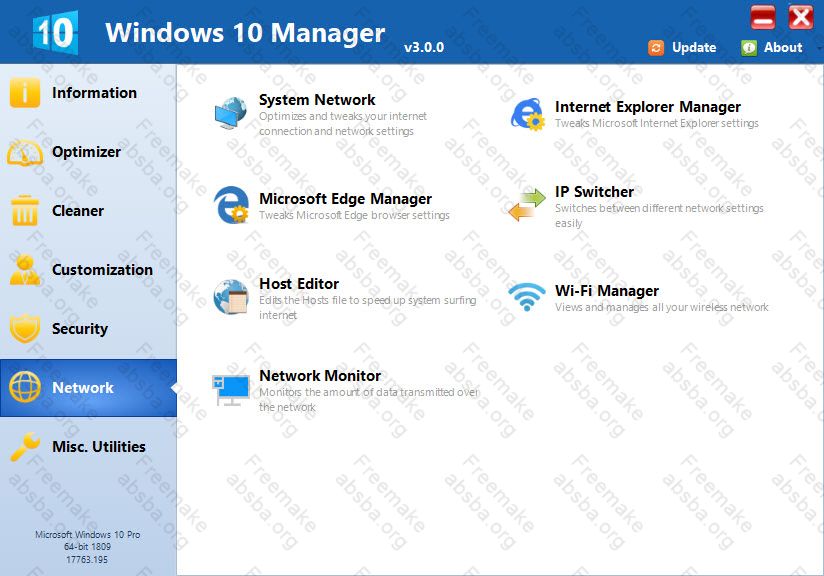Click the Network globe icon
Image resolution: width=824 pixels, height=576 pixels.
pos(24,387)
